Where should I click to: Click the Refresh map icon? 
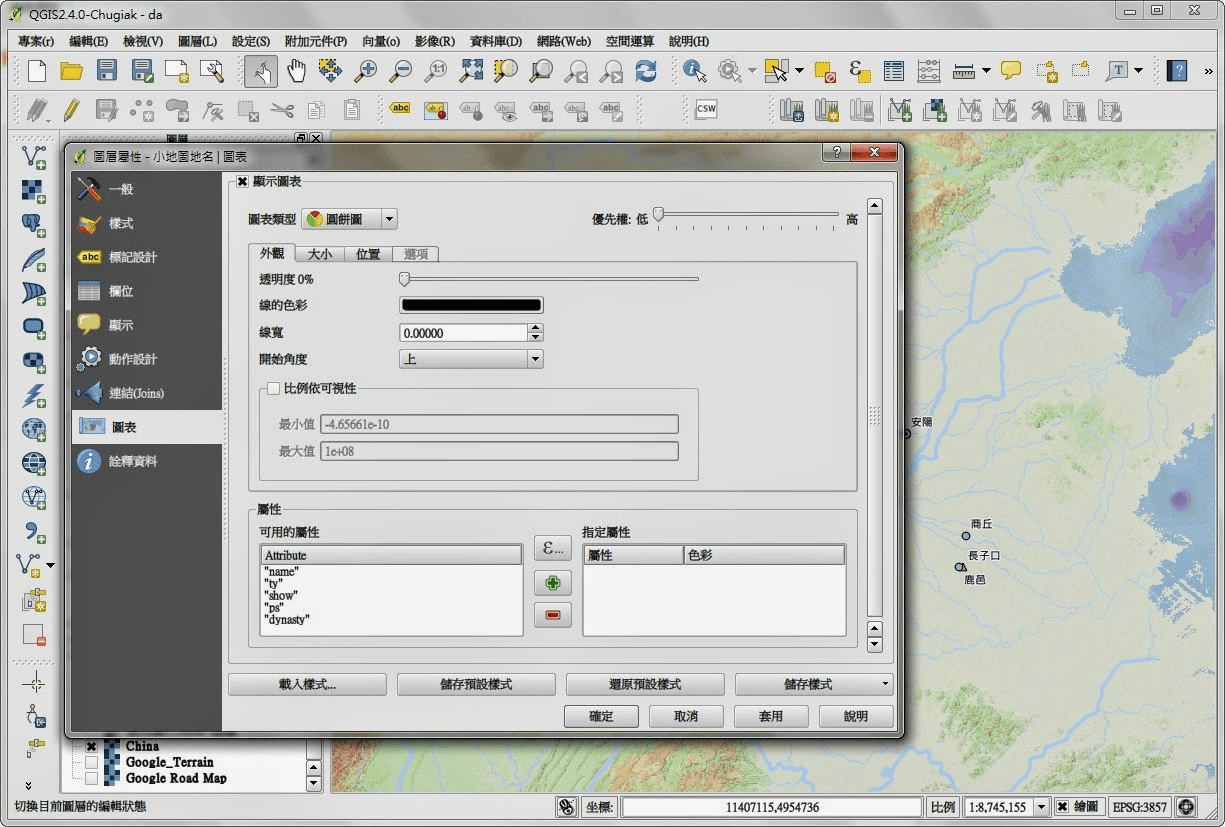[646, 71]
